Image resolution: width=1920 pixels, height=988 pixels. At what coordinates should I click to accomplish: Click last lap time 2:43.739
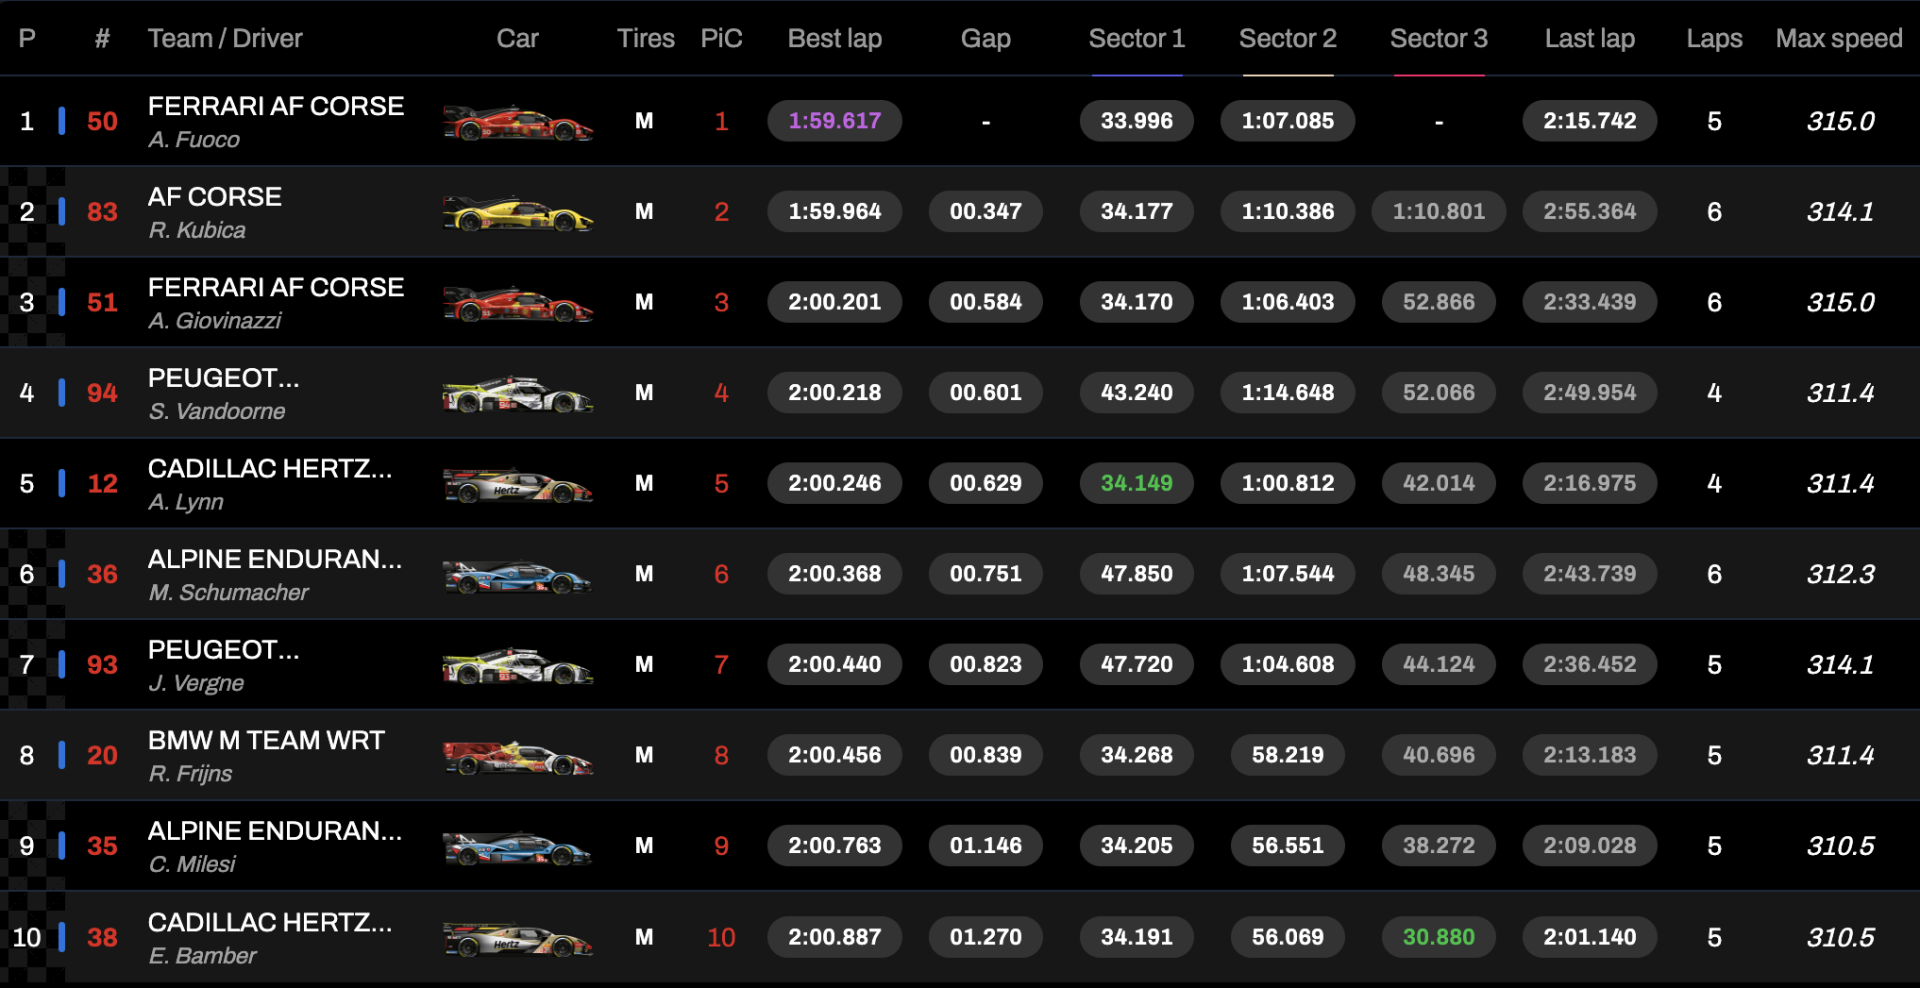[x=1590, y=574]
